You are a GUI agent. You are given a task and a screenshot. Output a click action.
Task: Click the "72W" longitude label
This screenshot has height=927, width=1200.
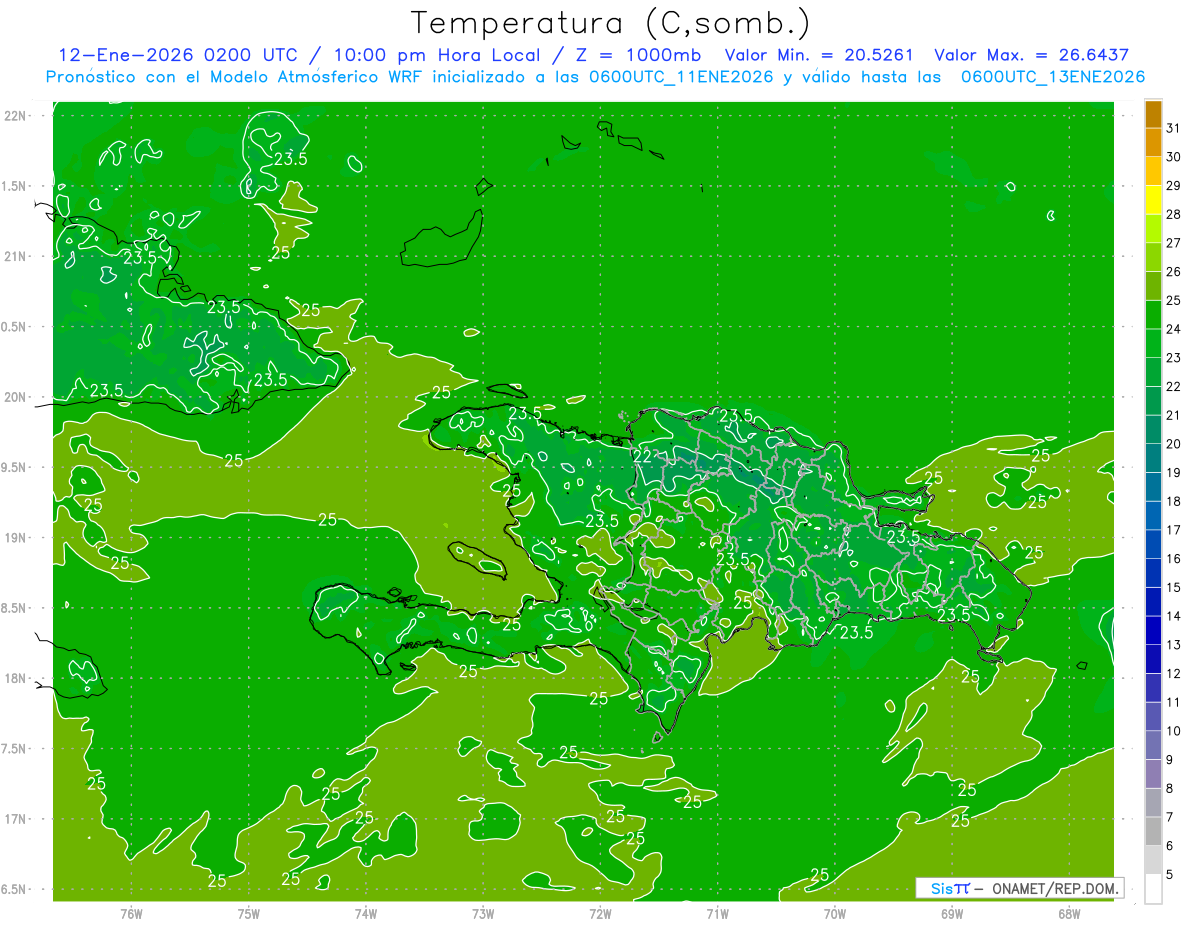point(600,913)
